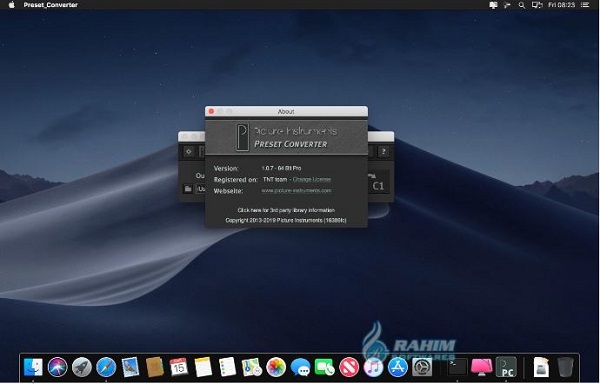This screenshot has height=384, width=600.
Task: Click the TNT team registration name
Action: 275,179
